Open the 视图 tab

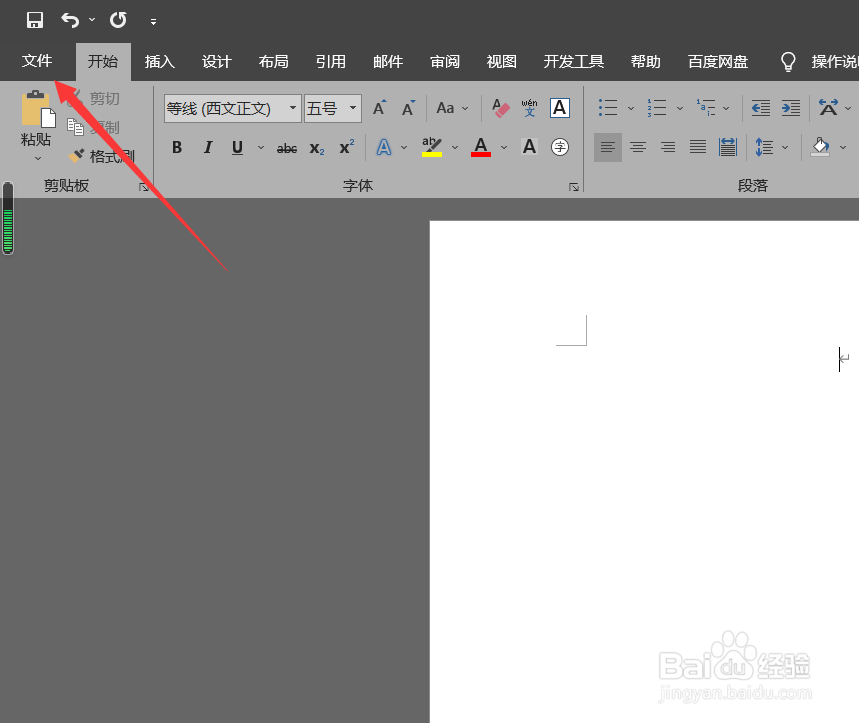501,61
